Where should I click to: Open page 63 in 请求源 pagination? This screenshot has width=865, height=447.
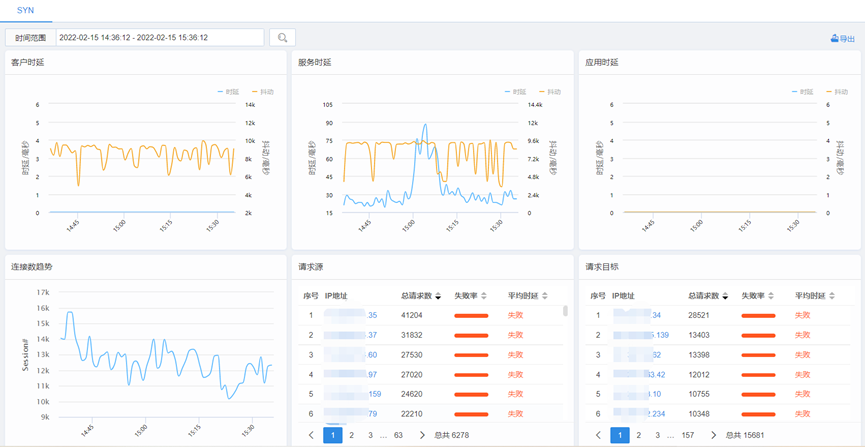click(398, 435)
